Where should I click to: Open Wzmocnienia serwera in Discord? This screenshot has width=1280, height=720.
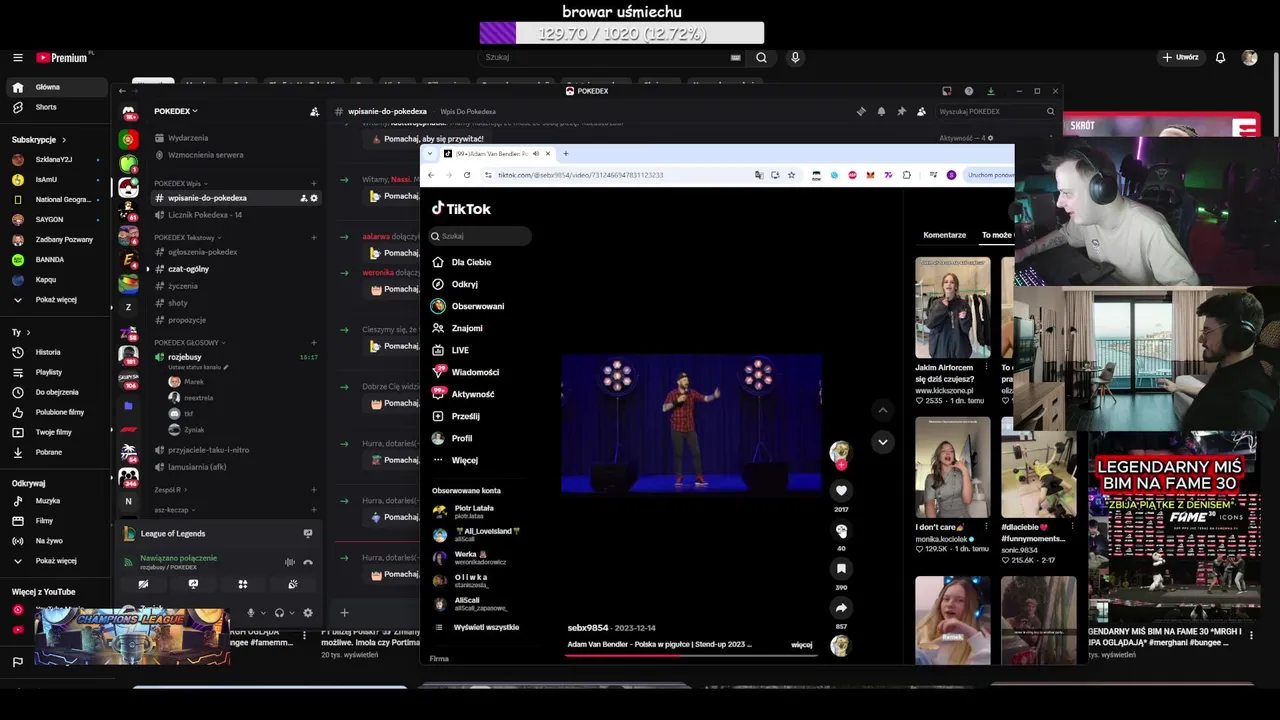pos(198,155)
